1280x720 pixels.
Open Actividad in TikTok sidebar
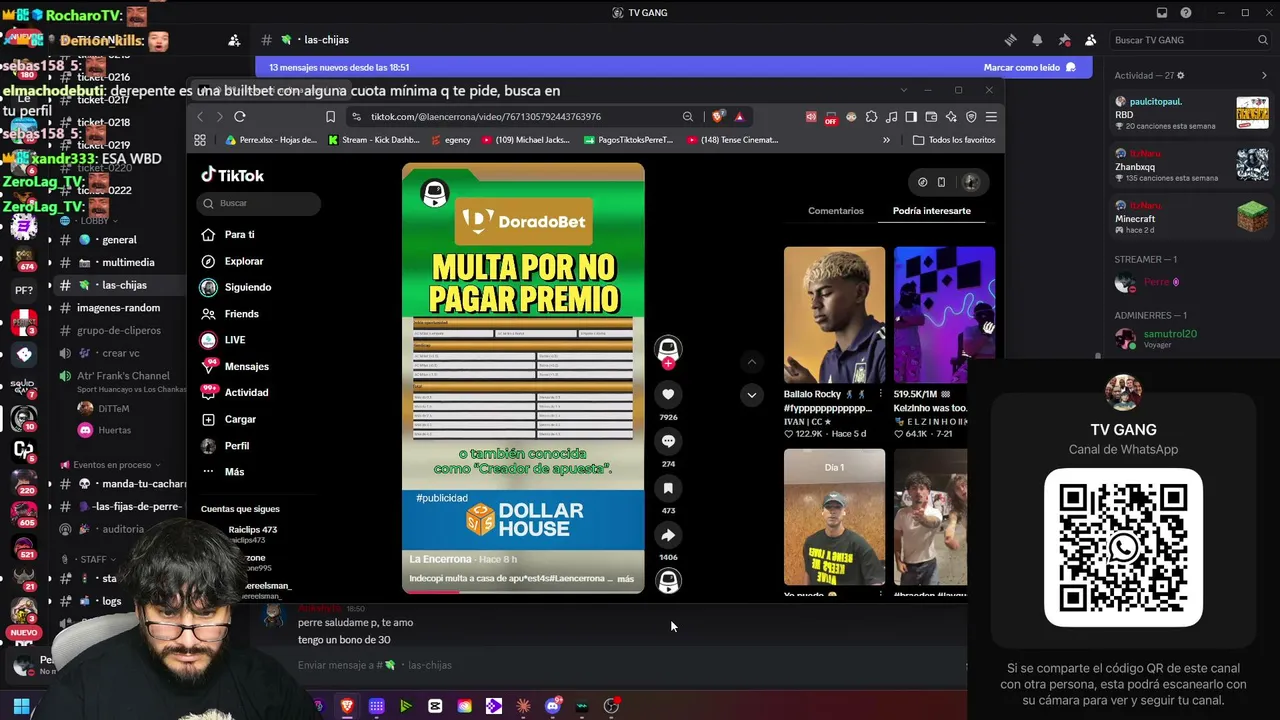[246, 393]
